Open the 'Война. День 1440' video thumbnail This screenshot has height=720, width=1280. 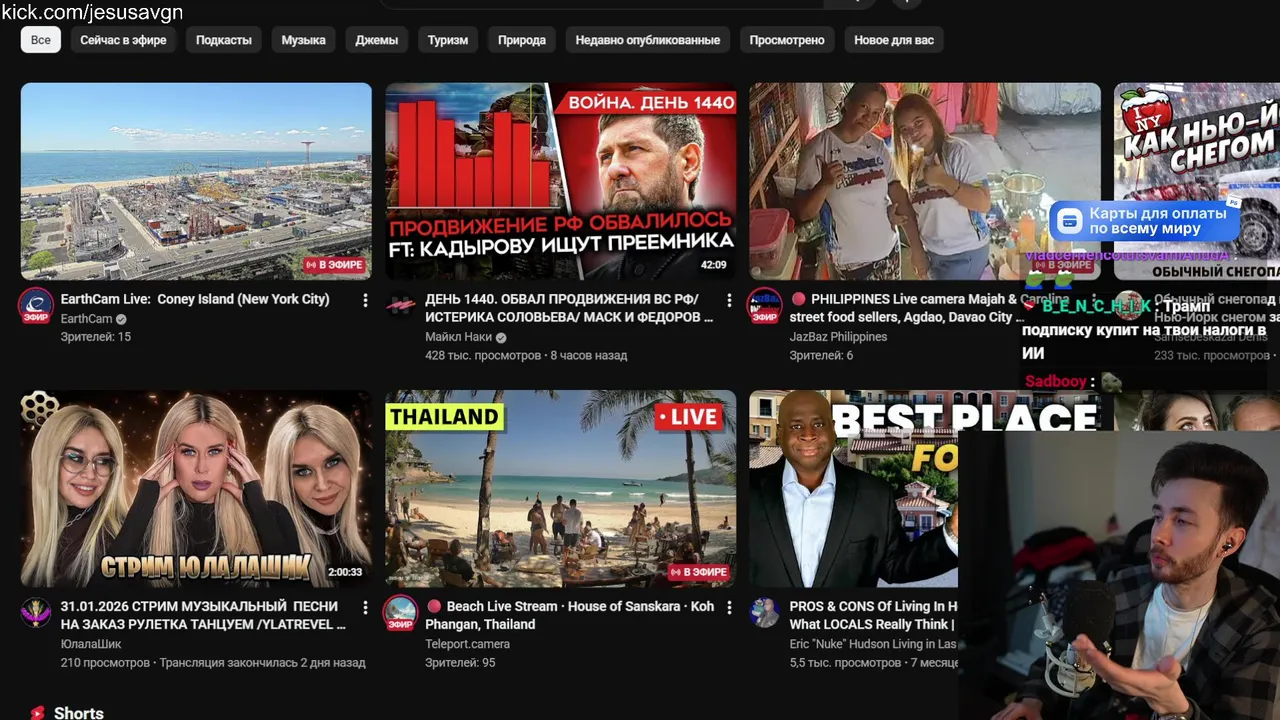coord(561,181)
